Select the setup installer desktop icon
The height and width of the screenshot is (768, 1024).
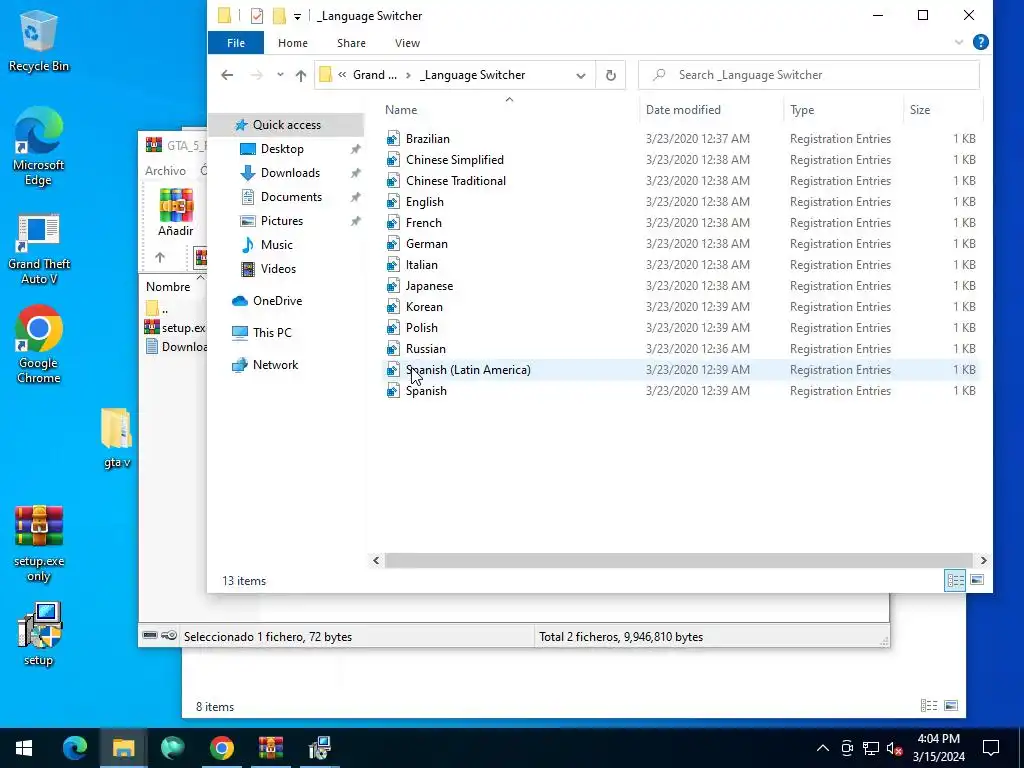(x=39, y=634)
